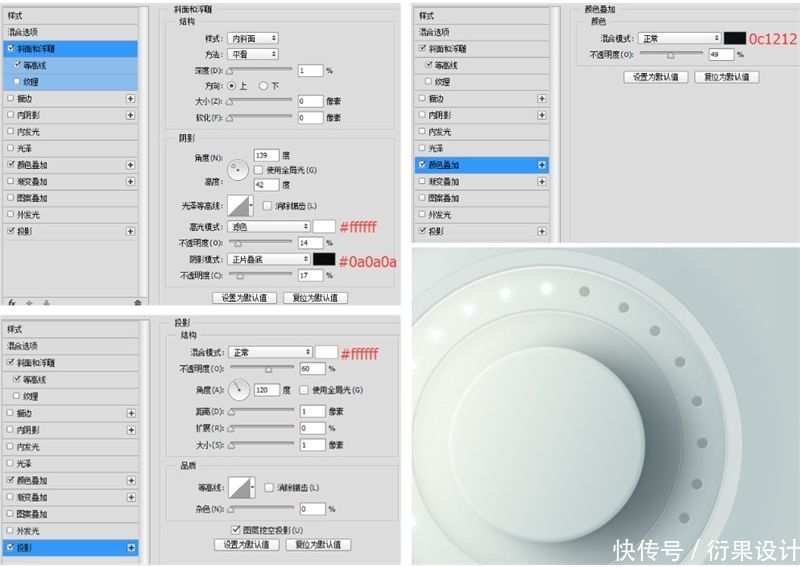Click the plus icon on highlighted 投影 row
808x567 pixels.
131,547
